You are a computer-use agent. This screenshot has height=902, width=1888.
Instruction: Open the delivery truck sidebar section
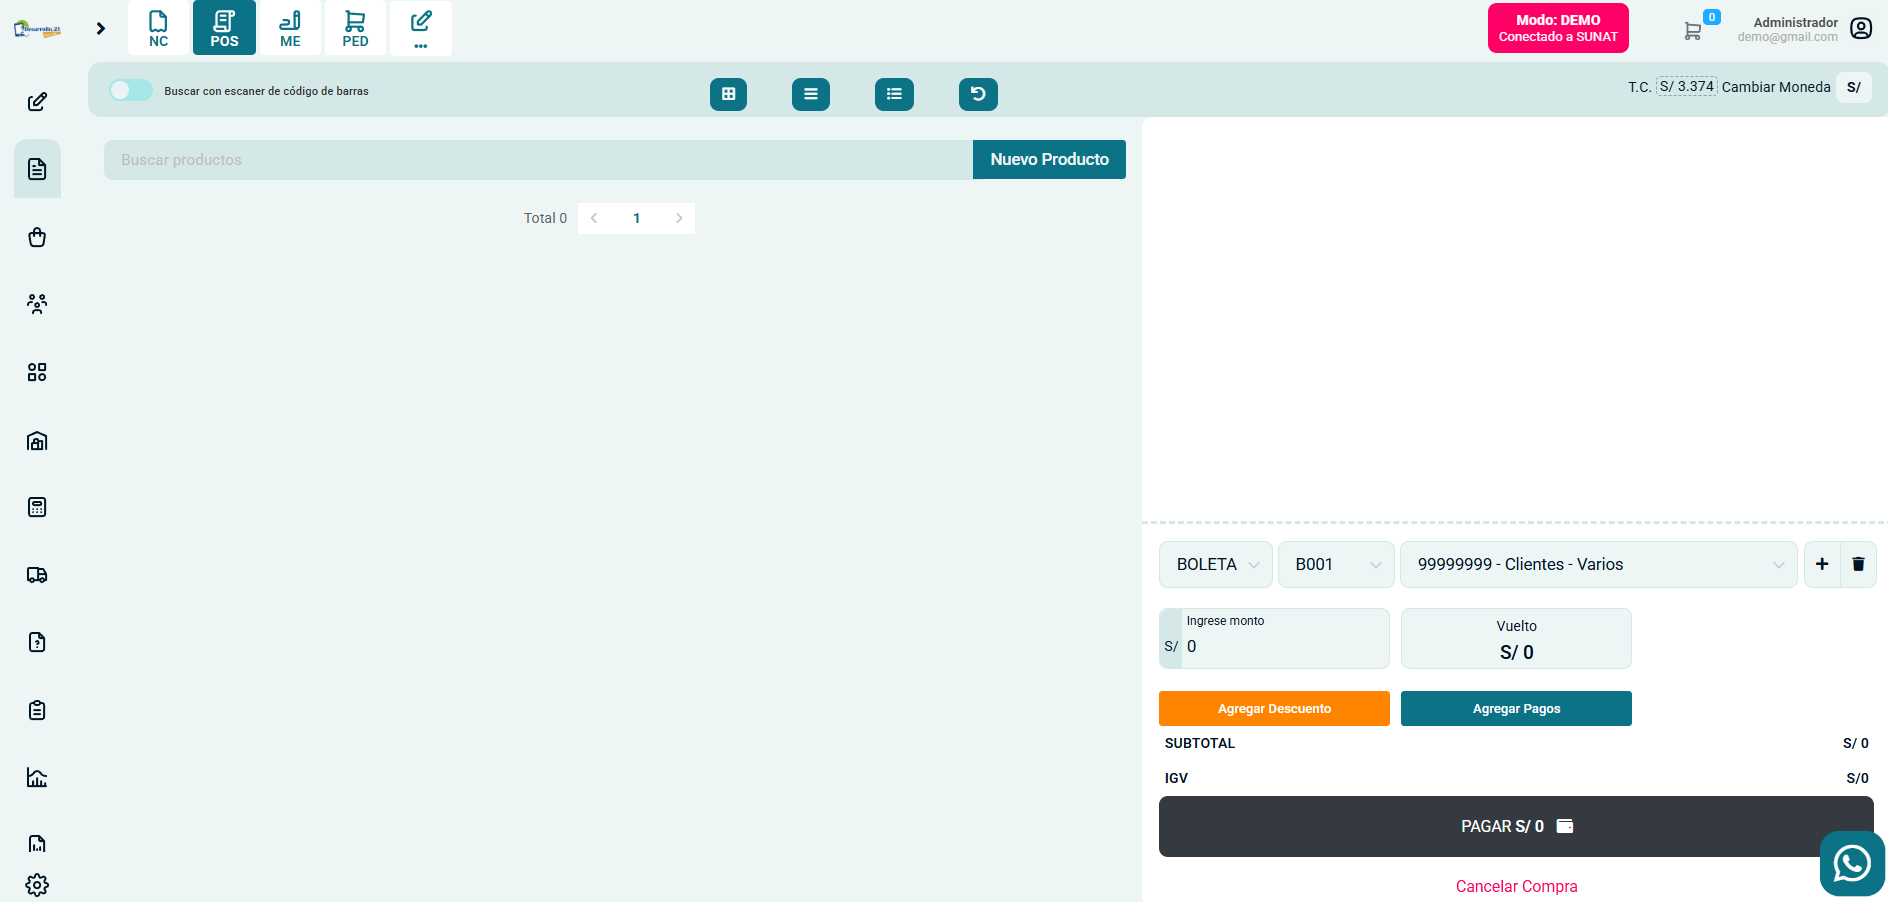click(37, 575)
